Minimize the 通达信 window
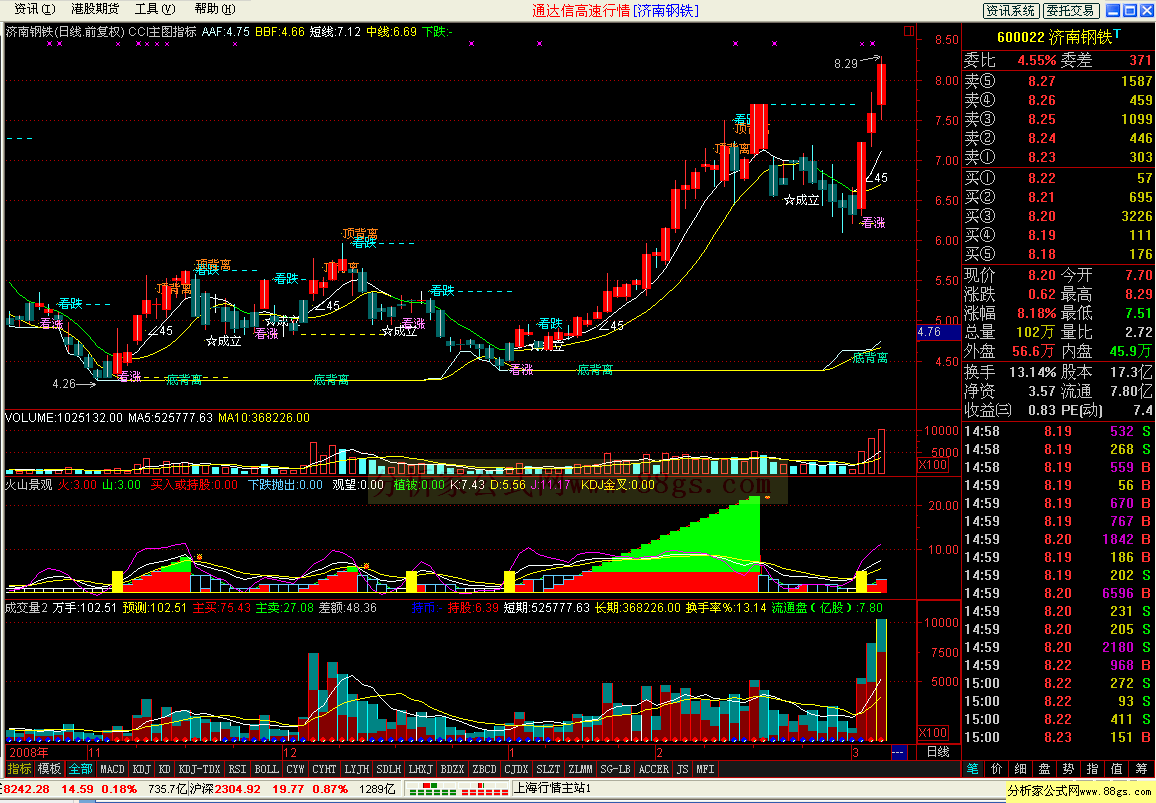The height and width of the screenshot is (803, 1156). coord(1113,10)
